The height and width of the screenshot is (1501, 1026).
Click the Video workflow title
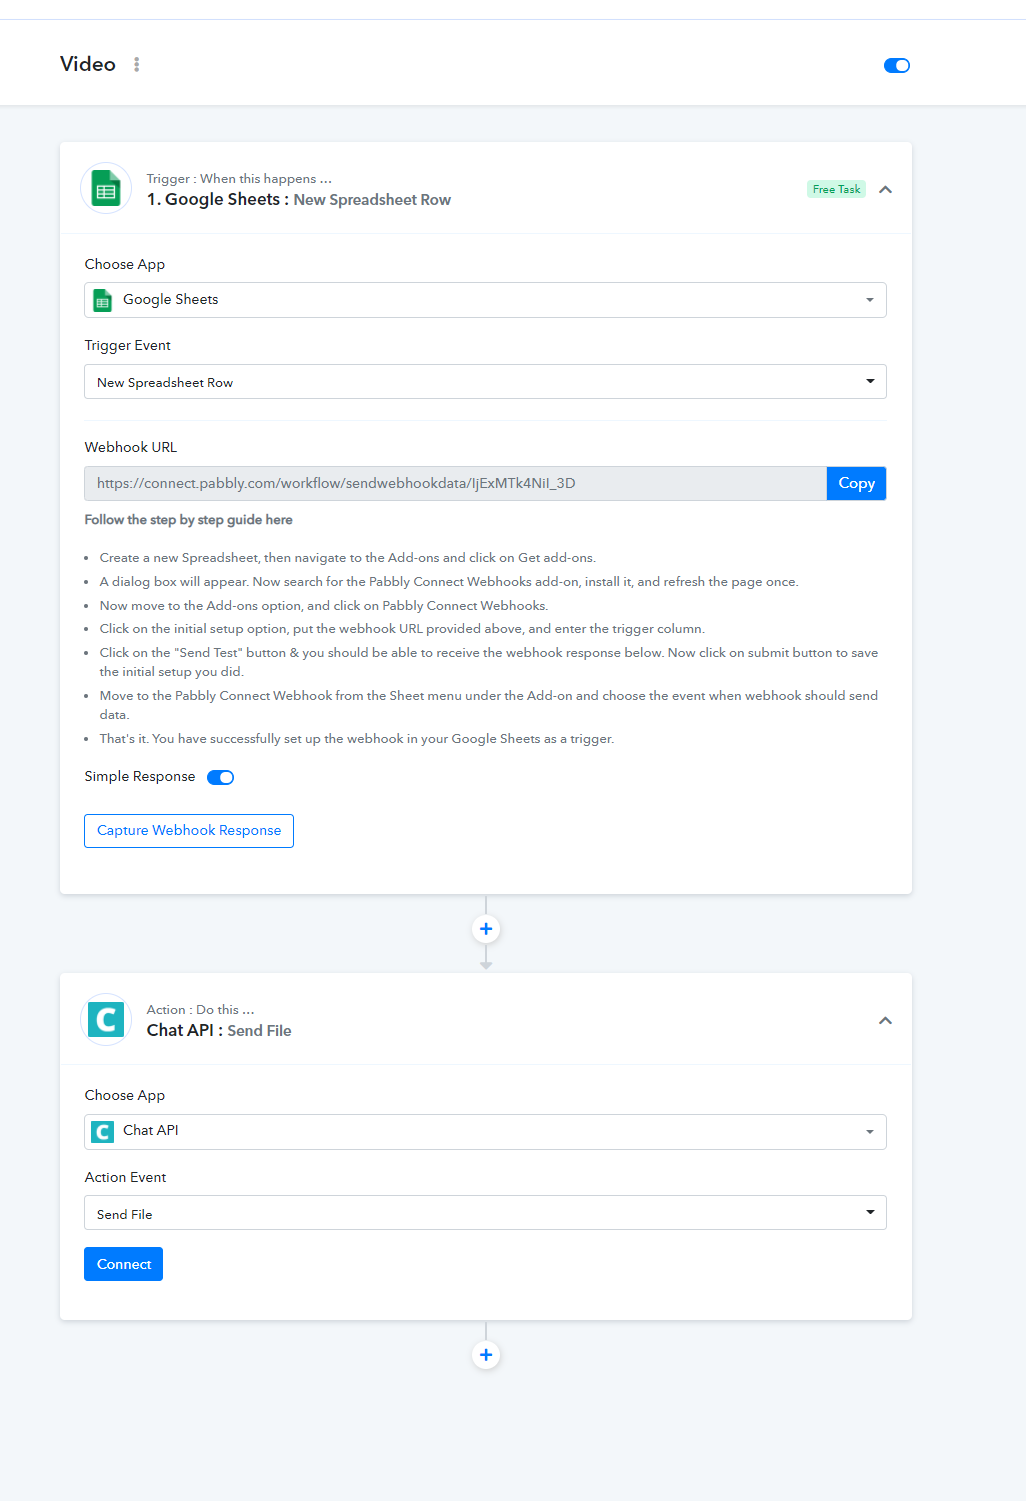click(88, 64)
